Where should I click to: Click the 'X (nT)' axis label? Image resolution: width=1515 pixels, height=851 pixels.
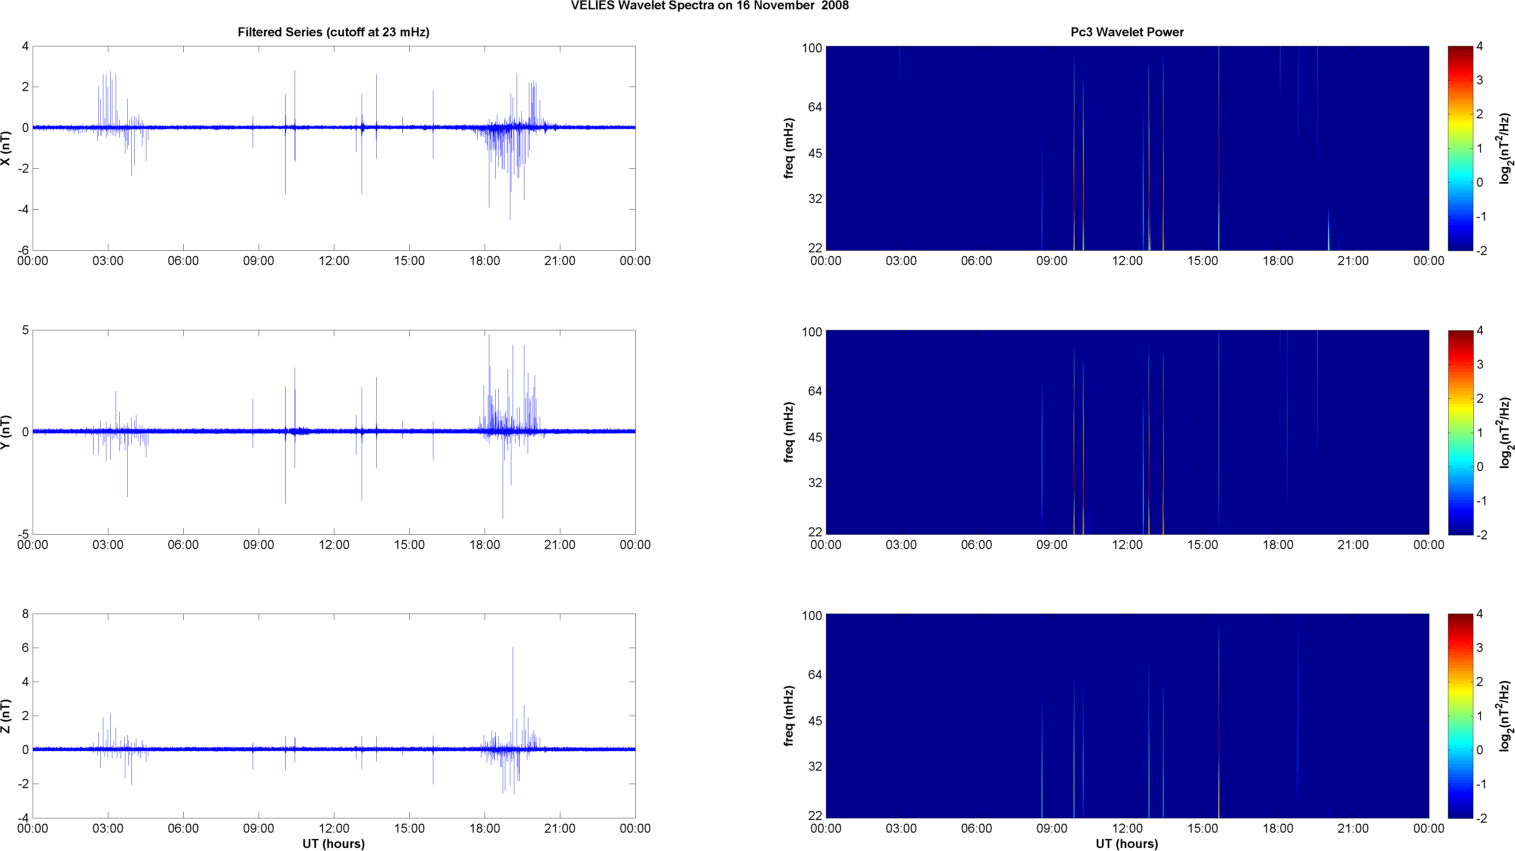(7, 148)
